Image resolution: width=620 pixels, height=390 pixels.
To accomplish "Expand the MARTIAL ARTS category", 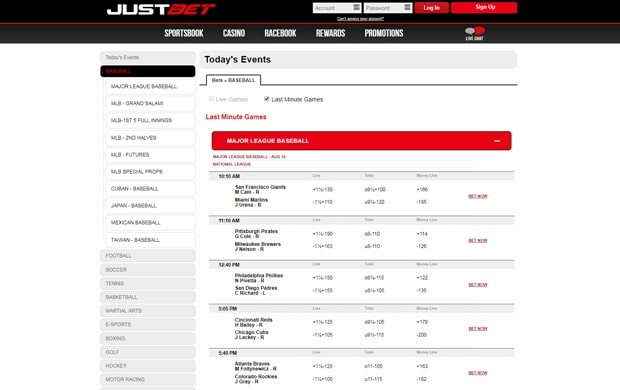I will pos(147,311).
